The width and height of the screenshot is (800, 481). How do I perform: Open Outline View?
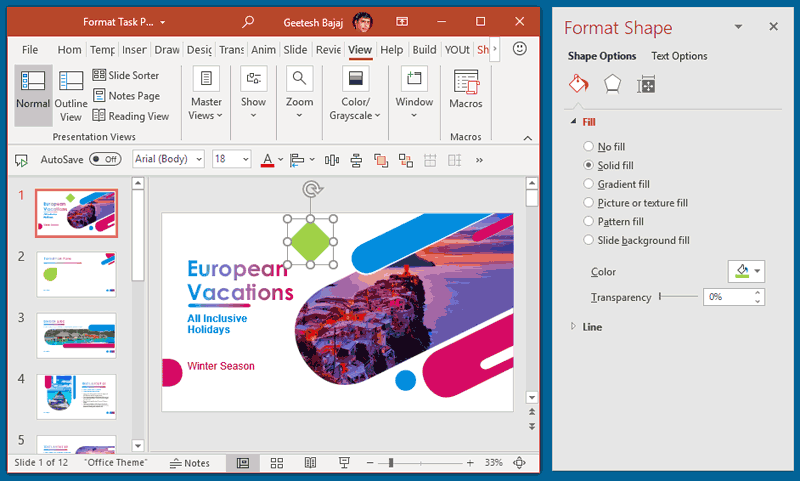(71, 95)
